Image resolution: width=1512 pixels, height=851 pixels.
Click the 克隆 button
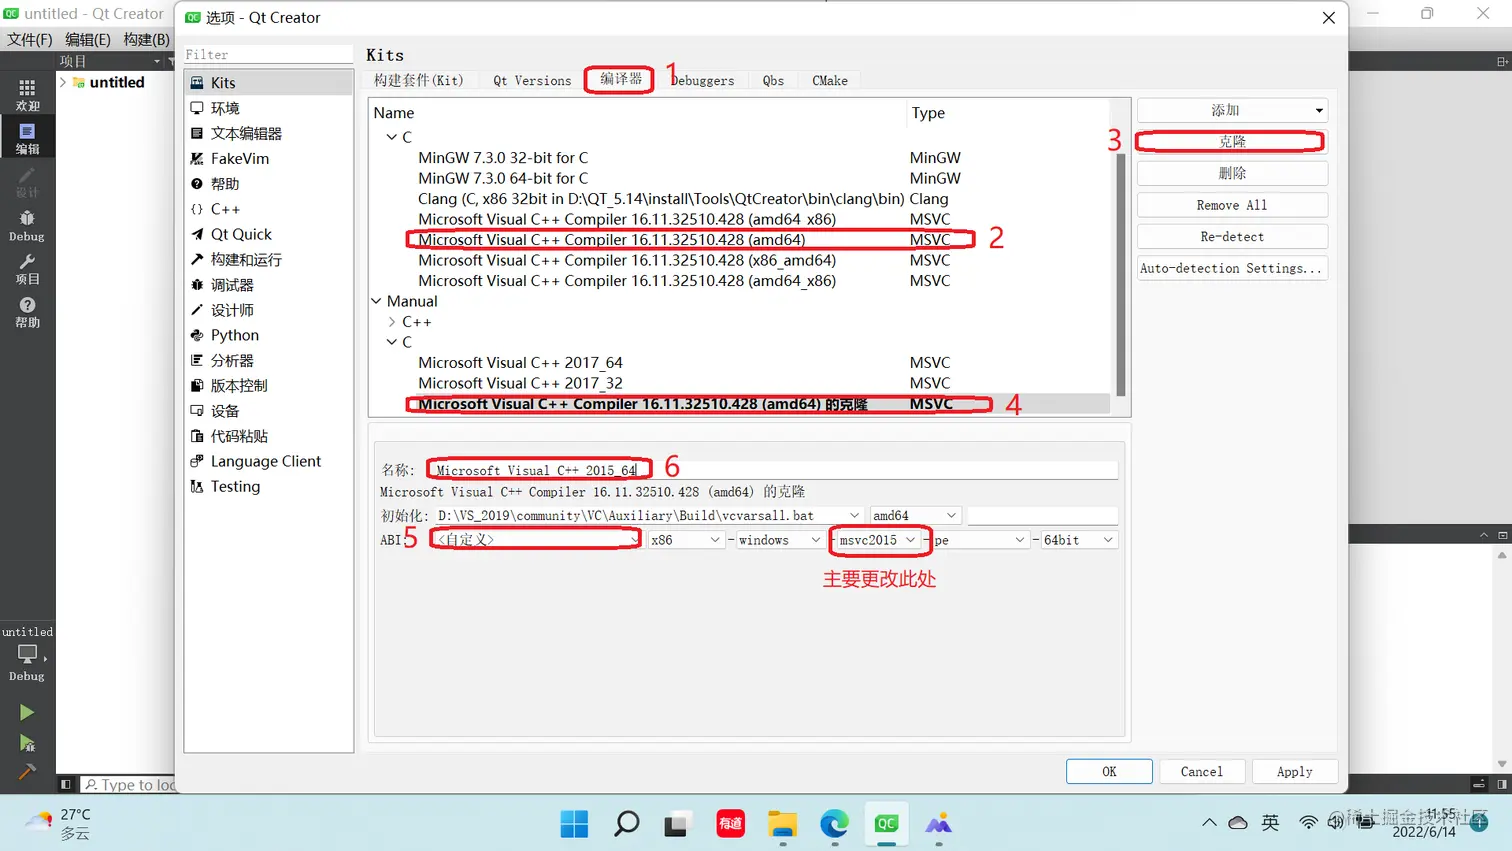1232,142
